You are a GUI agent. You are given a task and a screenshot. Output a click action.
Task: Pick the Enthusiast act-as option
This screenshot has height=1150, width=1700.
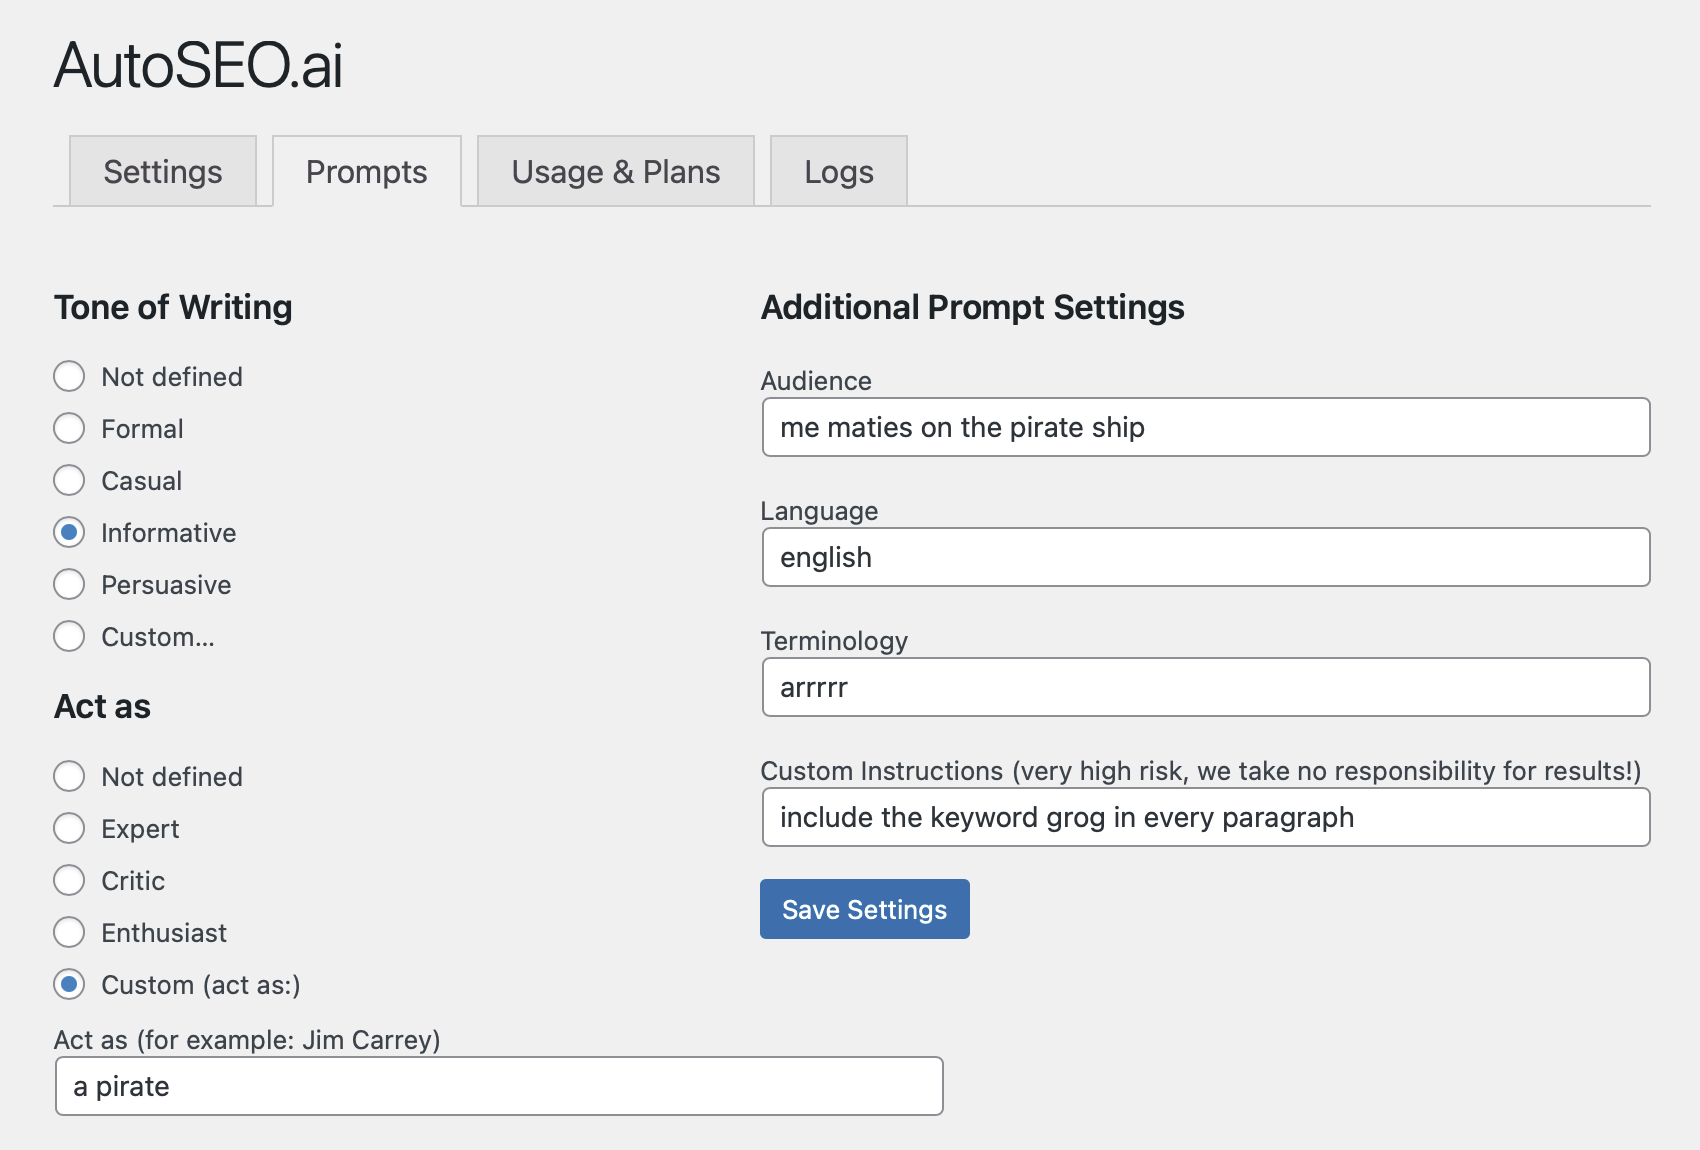(69, 933)
